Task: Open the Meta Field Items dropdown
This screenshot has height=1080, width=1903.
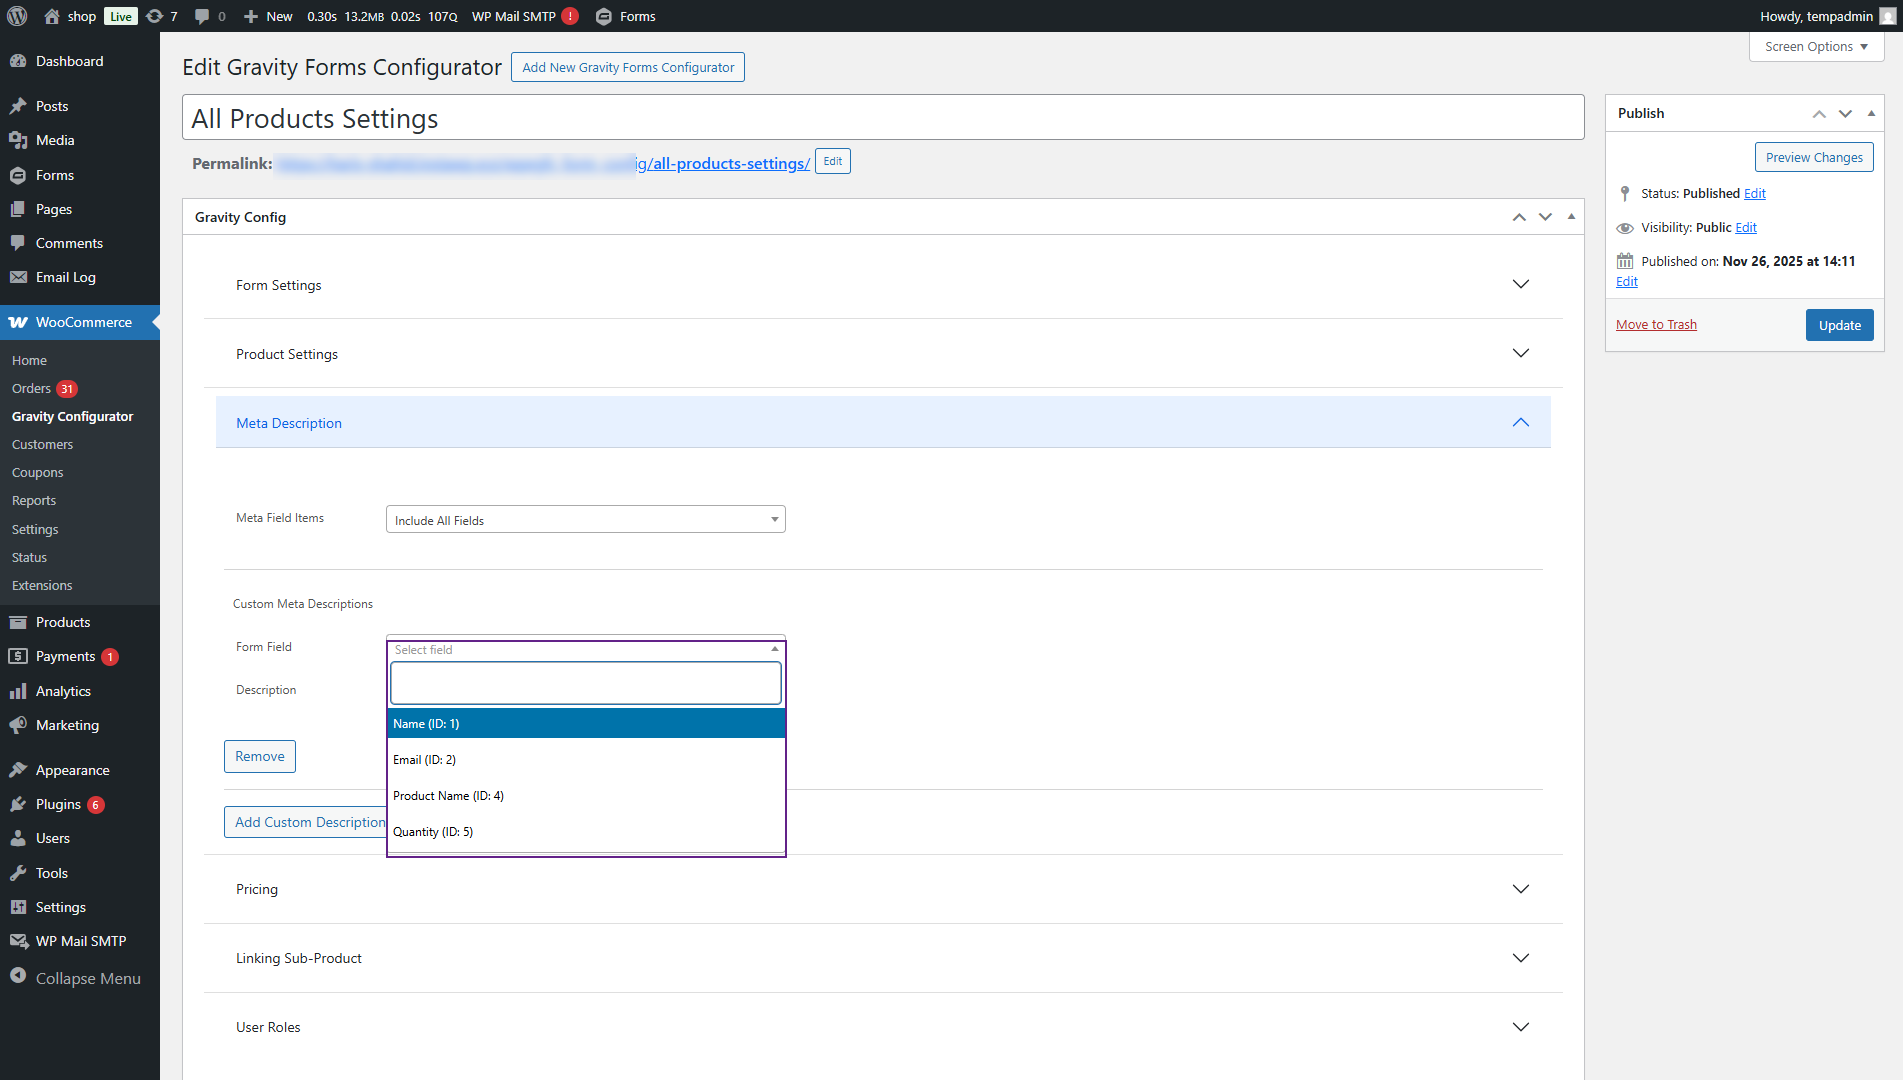Action: coord(586,520)
